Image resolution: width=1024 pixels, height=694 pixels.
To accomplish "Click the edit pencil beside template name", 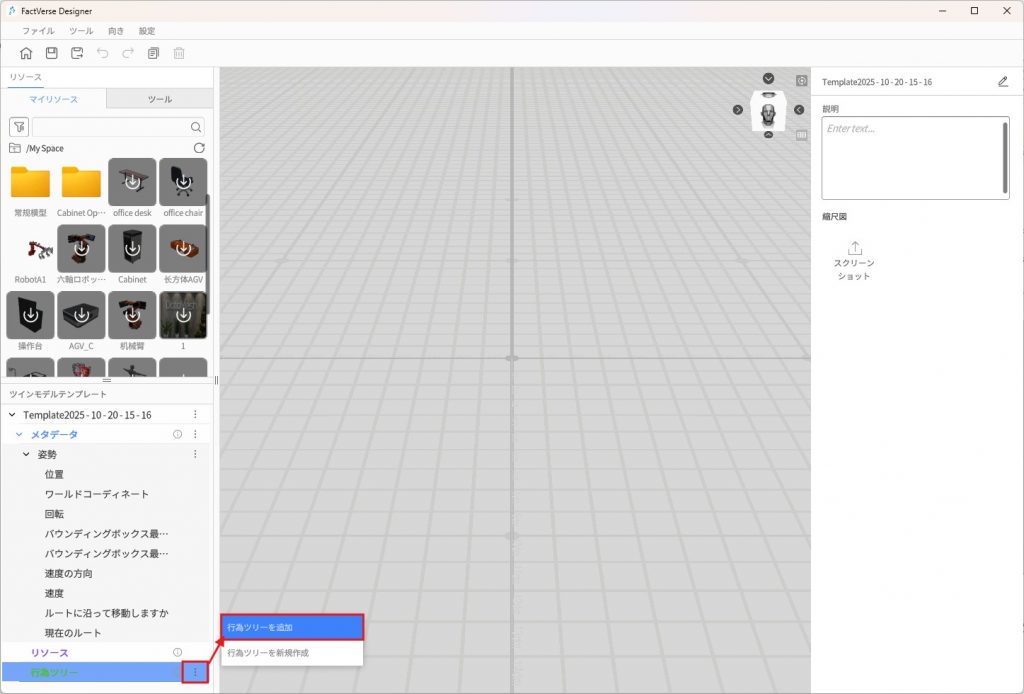I will coord(1003,82).
